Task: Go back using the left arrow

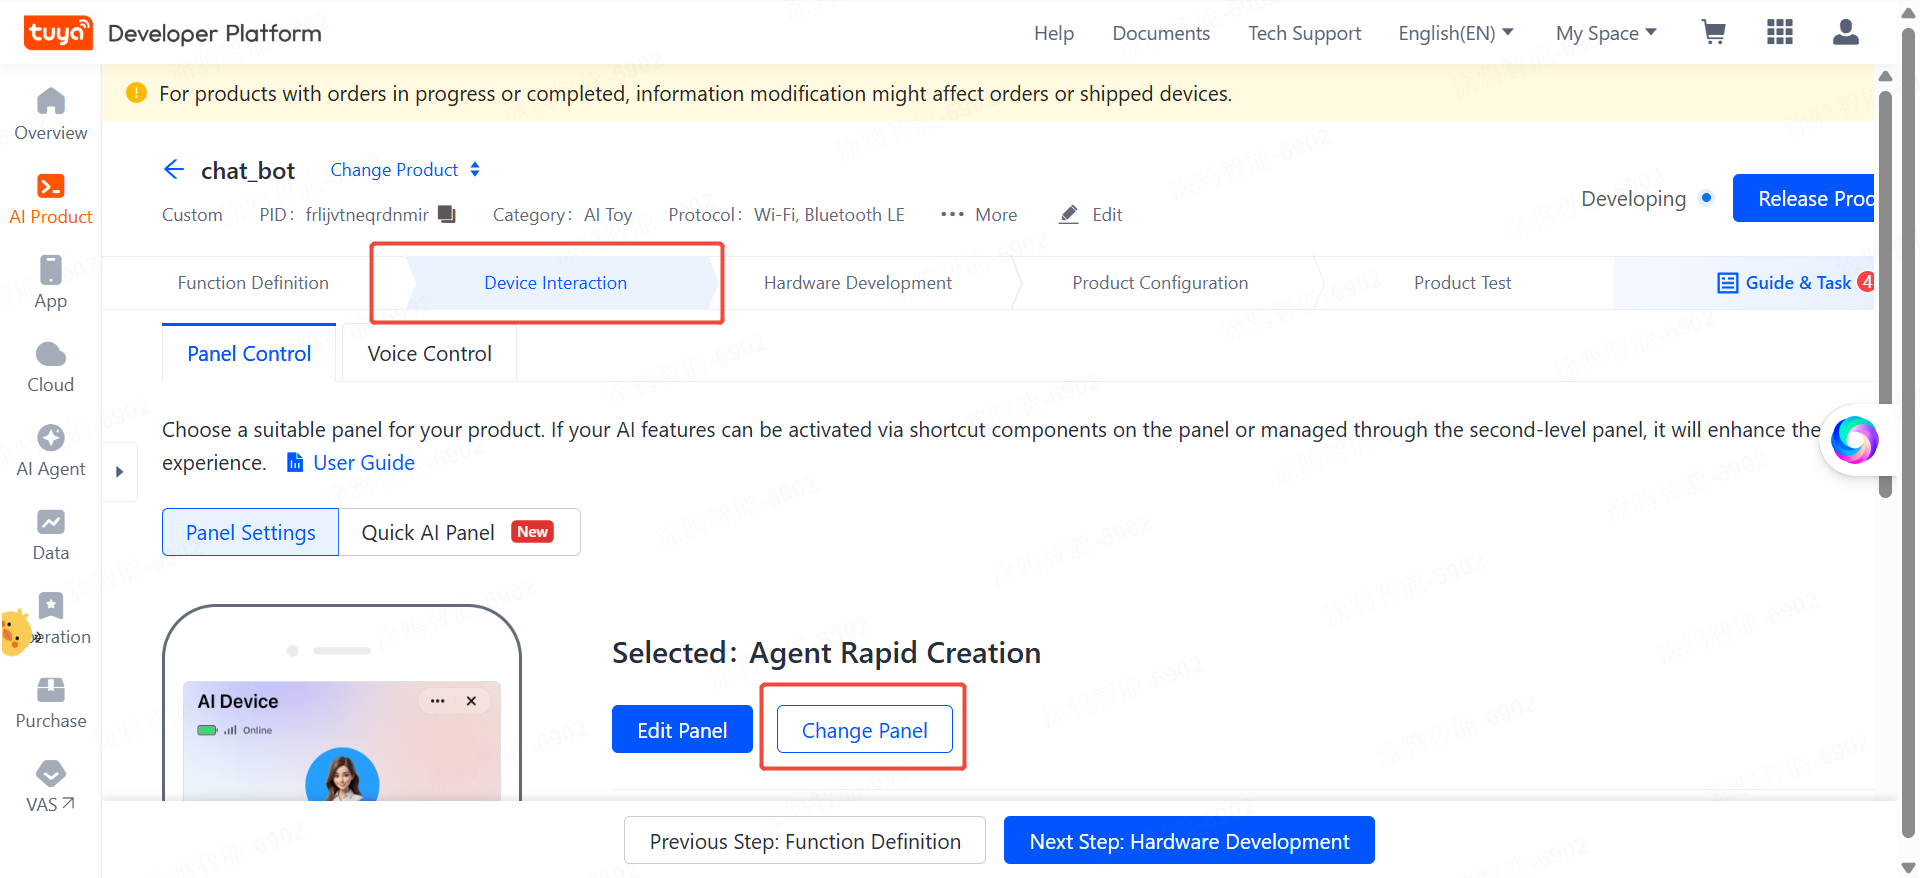Action: point(174,169)
